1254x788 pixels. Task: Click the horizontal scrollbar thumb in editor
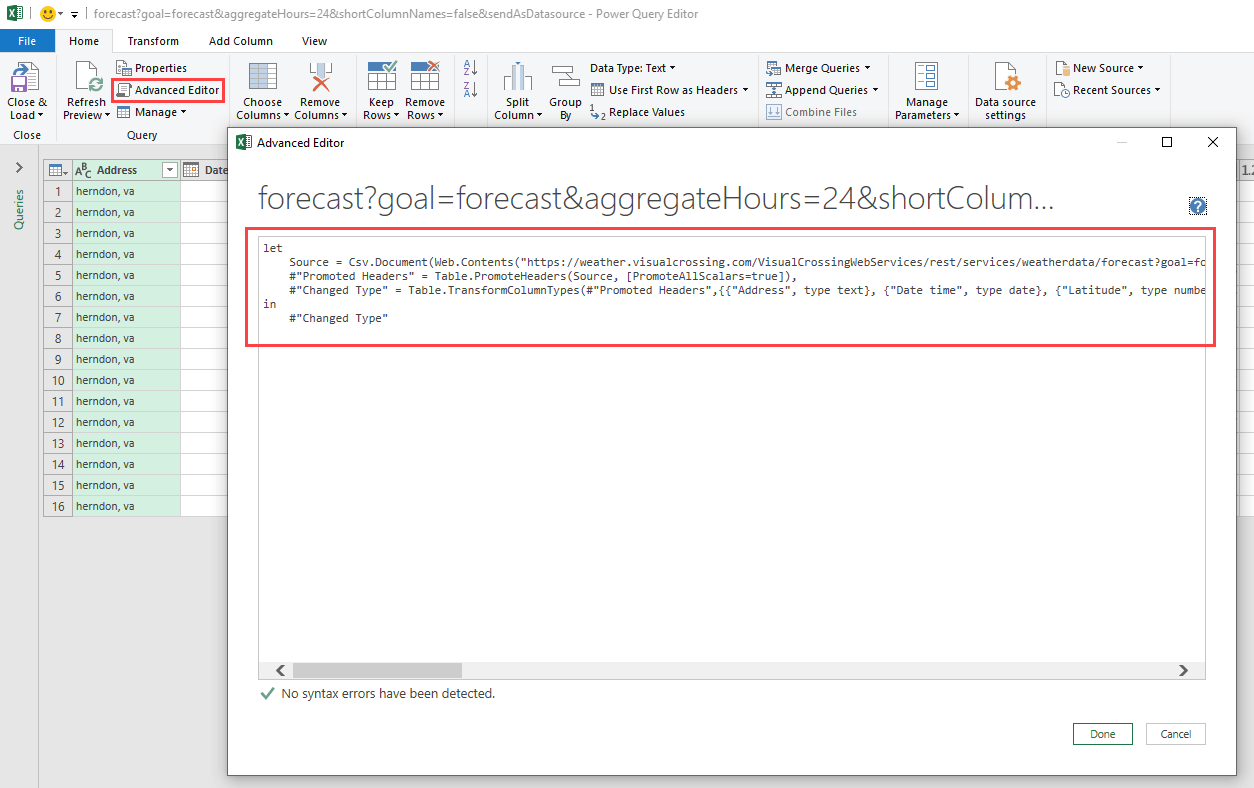(x=377, y=671)
